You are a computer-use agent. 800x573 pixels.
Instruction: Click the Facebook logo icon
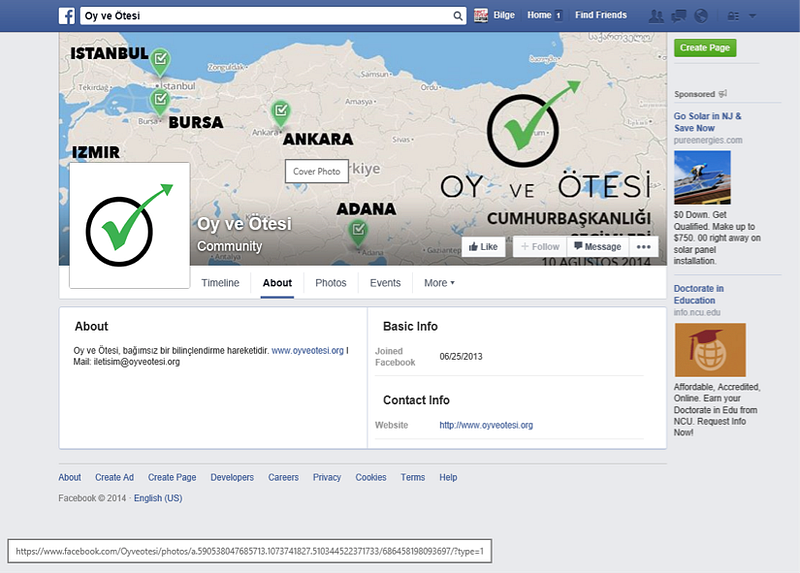click(x=67, y=16)
